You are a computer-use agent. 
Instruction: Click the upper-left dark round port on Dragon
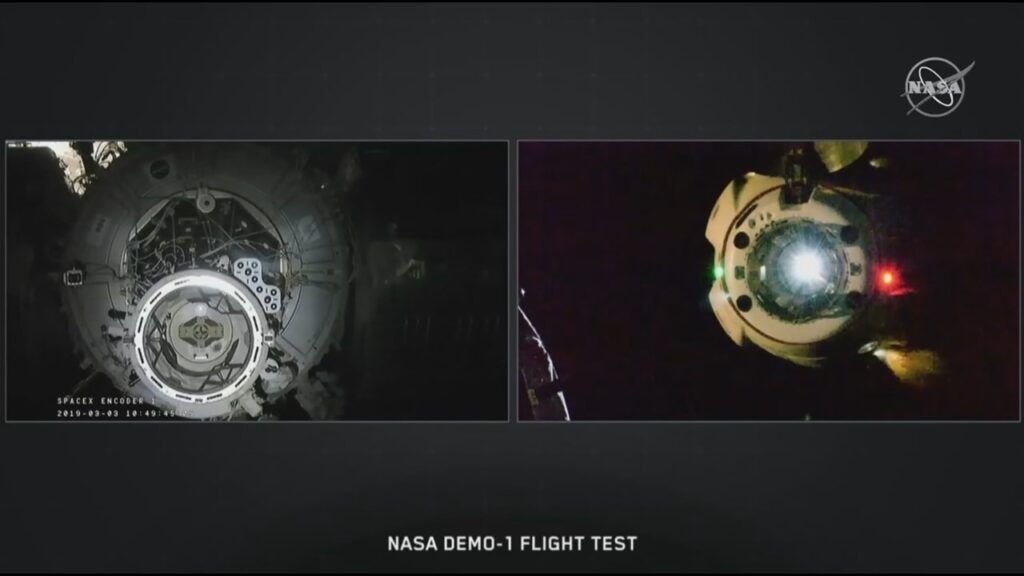740,240
